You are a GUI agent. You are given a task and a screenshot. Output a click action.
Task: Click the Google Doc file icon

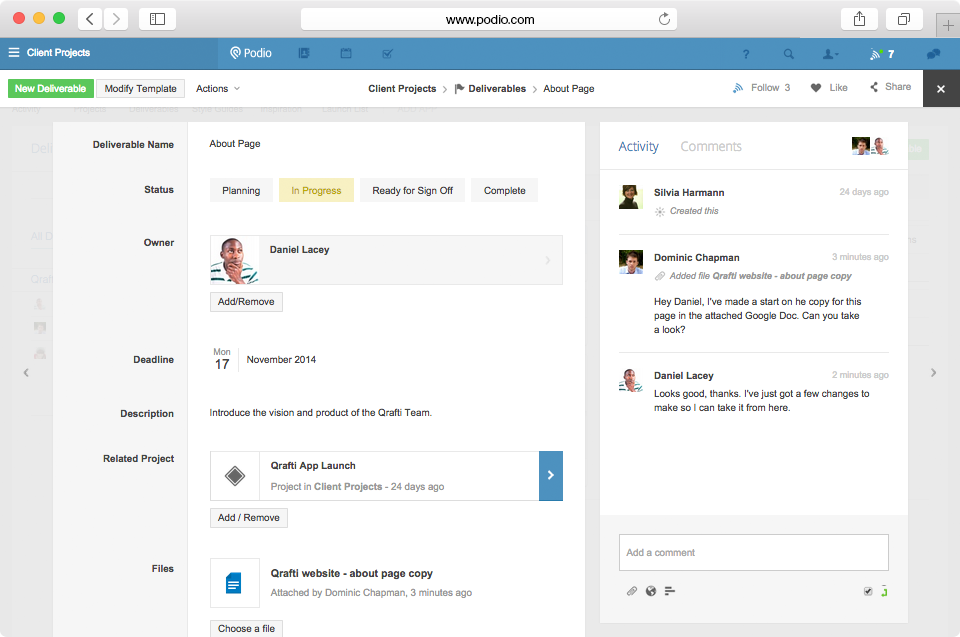click(x=234, y=582)
